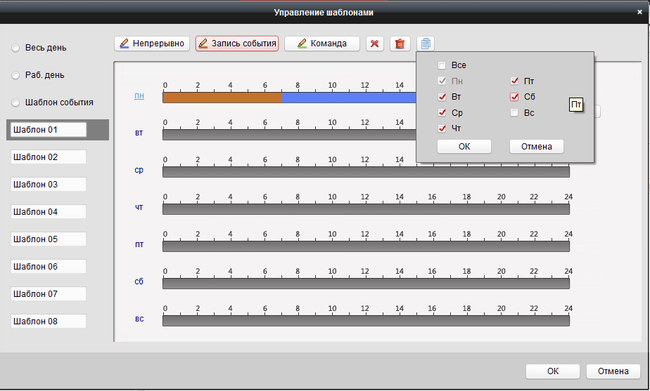Check the Вс checkbox
650x391 pixels.
(x=514, y=113)
